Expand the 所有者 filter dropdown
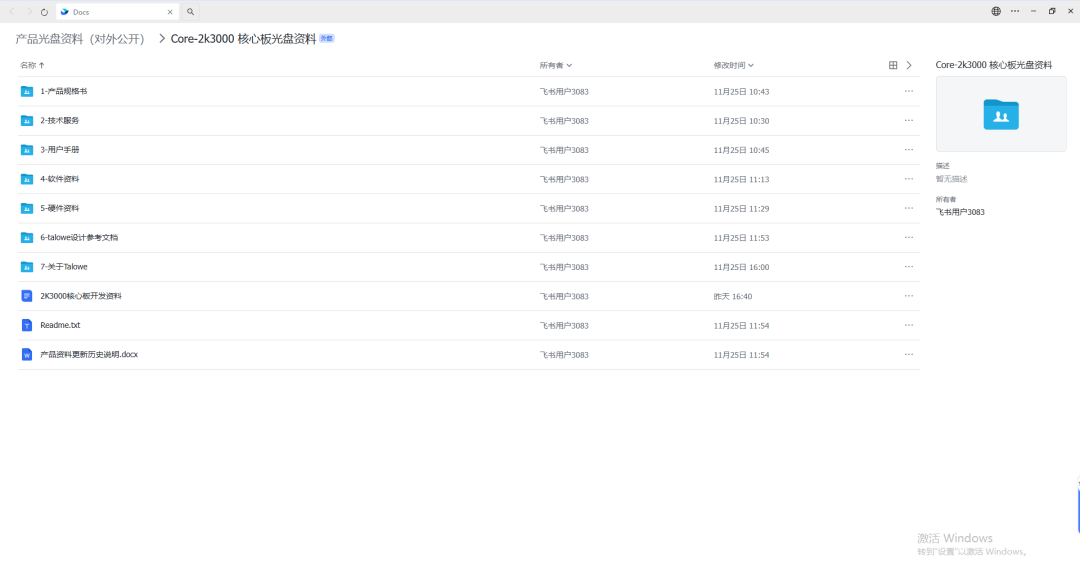This screenshot has width=1080, height=585. coord(556,65)
